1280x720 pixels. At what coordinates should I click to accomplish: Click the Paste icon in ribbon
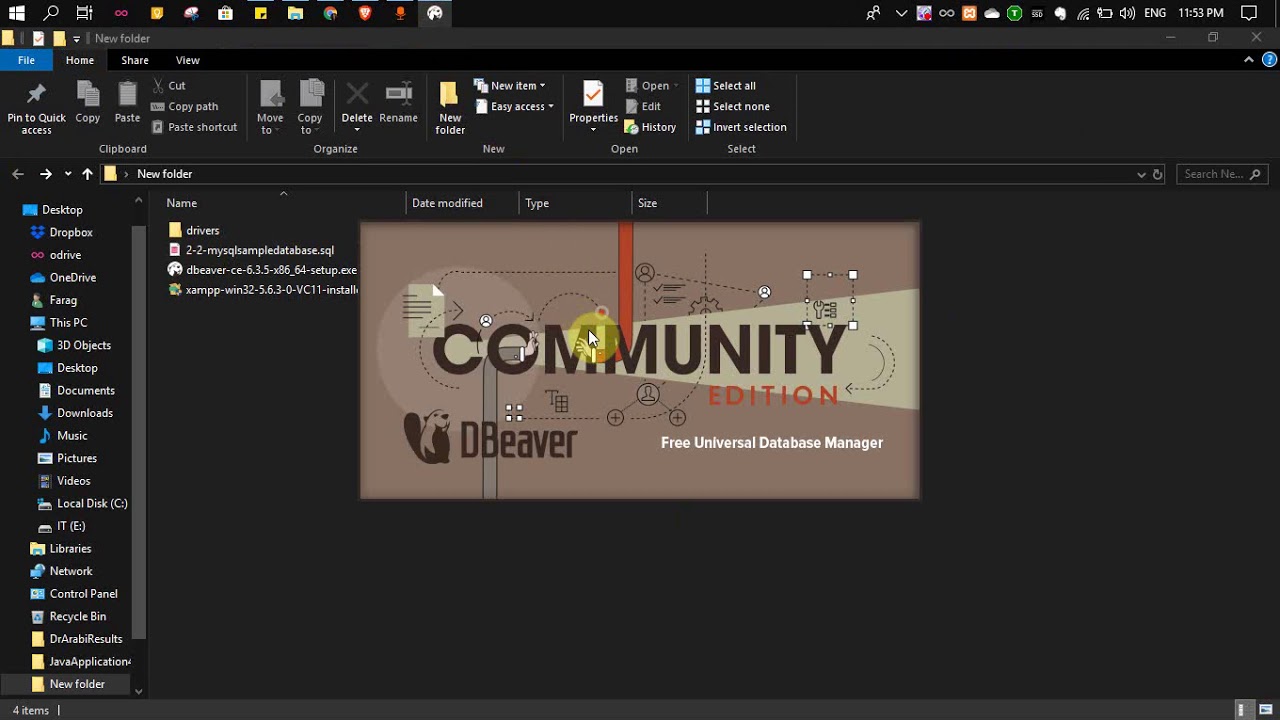click(127, 94)
